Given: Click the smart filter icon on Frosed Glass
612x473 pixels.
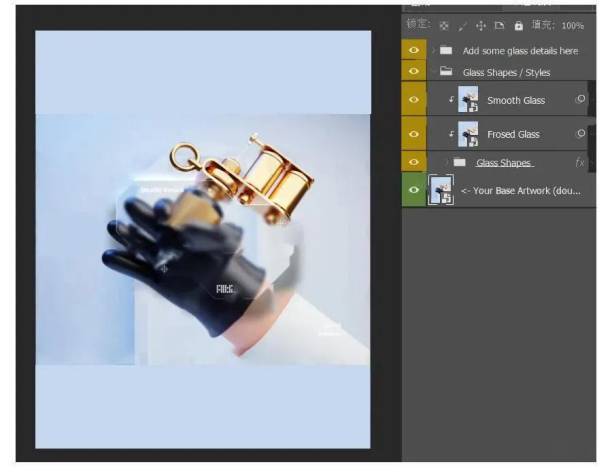Looking at the screenshot, I should coord(580,133).
